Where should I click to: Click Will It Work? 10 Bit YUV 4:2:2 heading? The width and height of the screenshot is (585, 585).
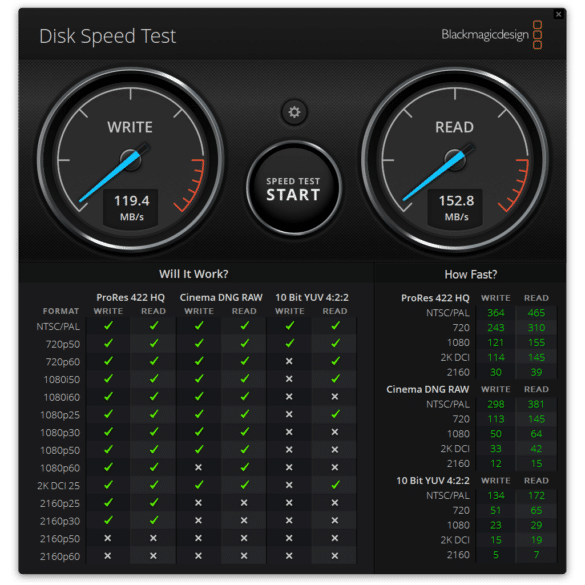(312, 298)
